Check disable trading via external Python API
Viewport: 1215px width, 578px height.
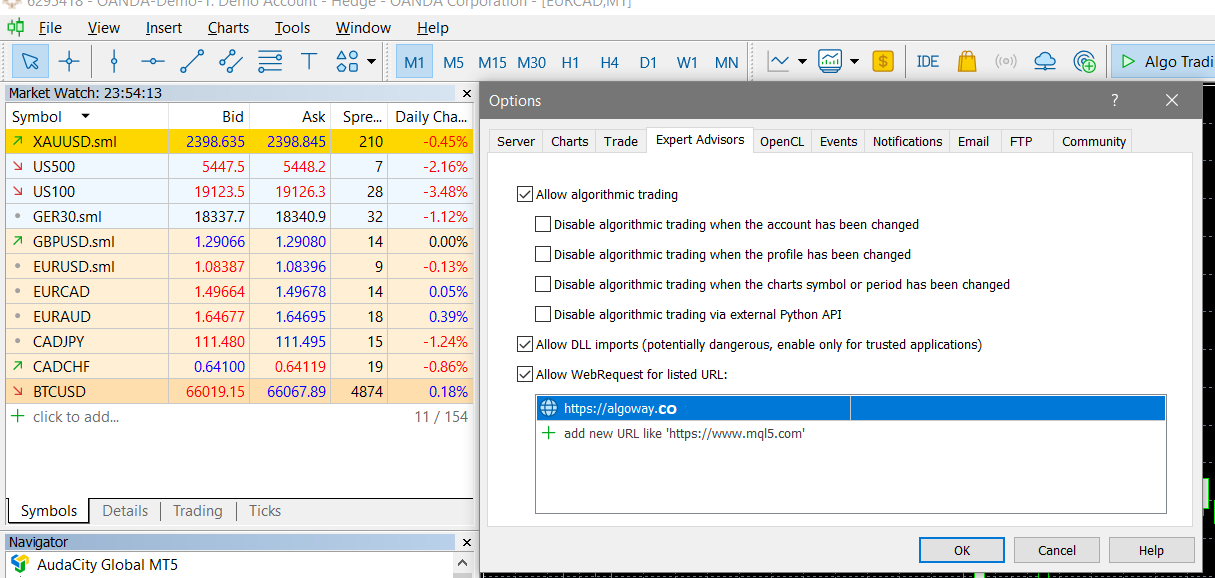click(x=543, y=315)
